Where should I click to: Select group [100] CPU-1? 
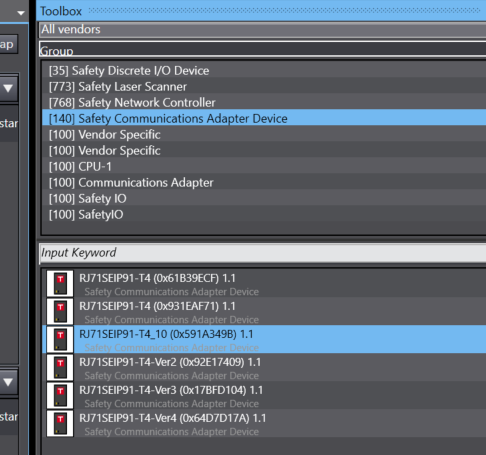pyautogui.click(x=264, y=166)
